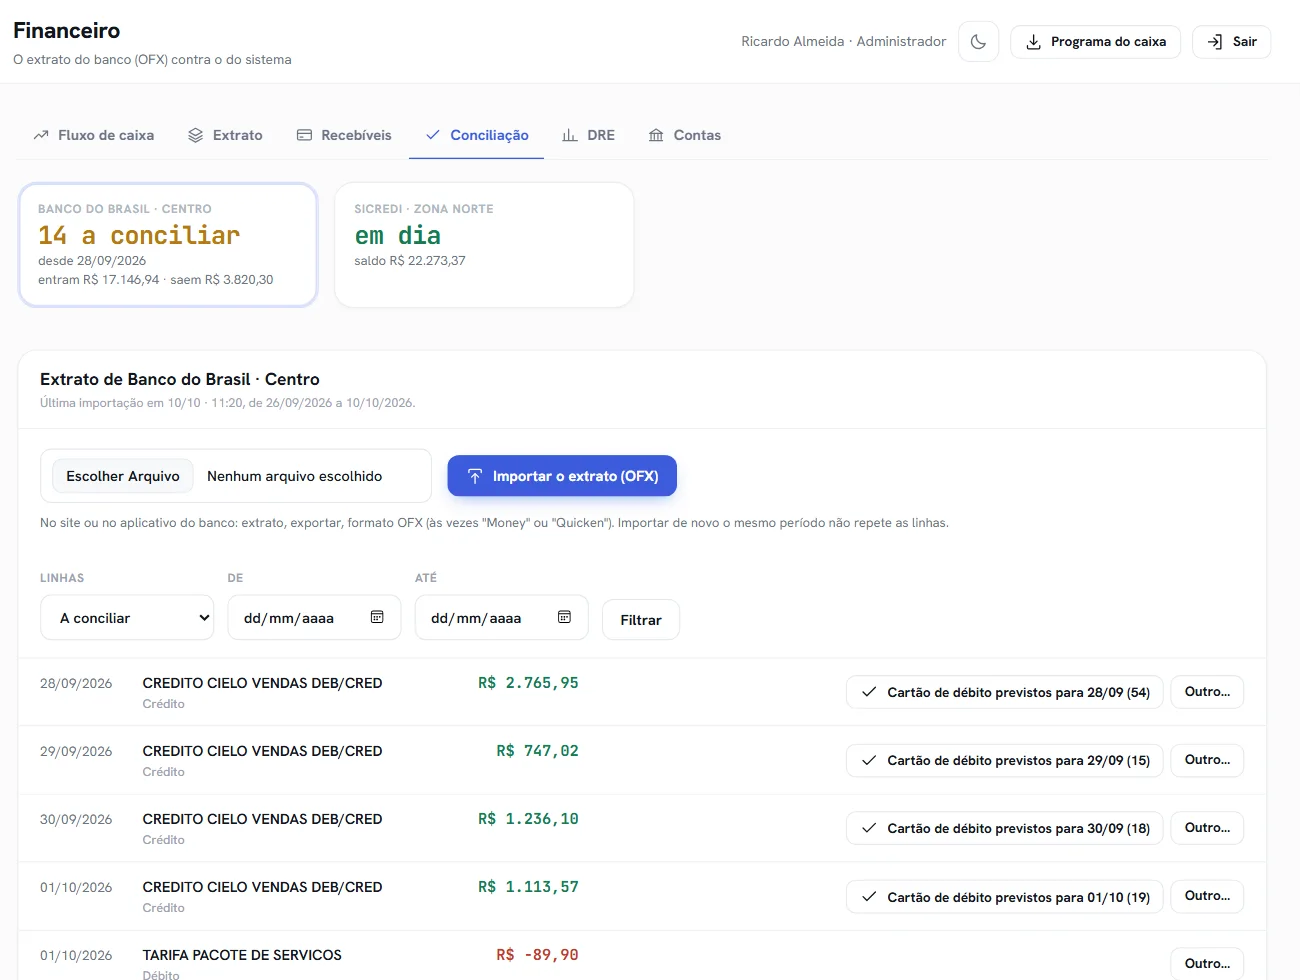1300x980 pixels.
Task: Click the layers icon beside Extrato
Action: 196,135
